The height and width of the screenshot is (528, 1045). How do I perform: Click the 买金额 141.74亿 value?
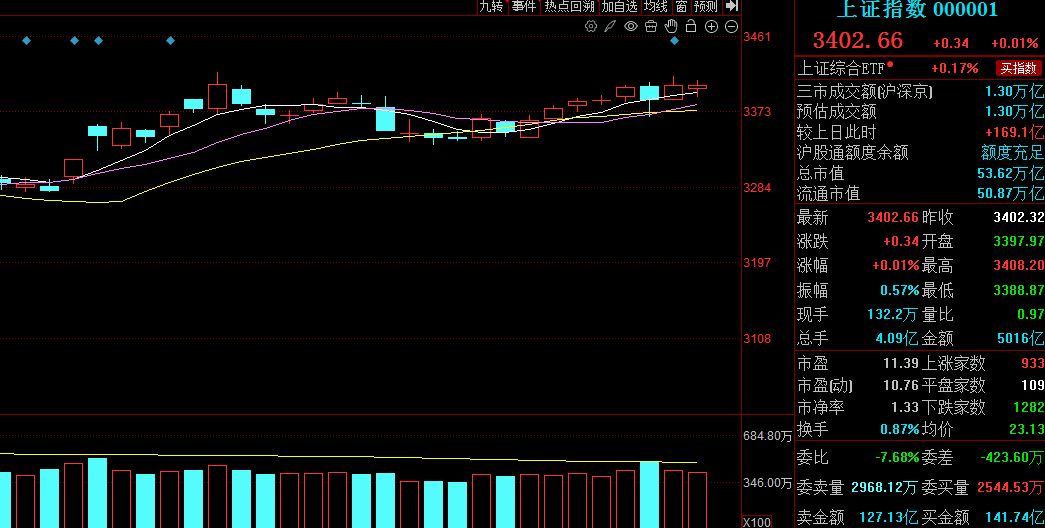[1014, 517]
